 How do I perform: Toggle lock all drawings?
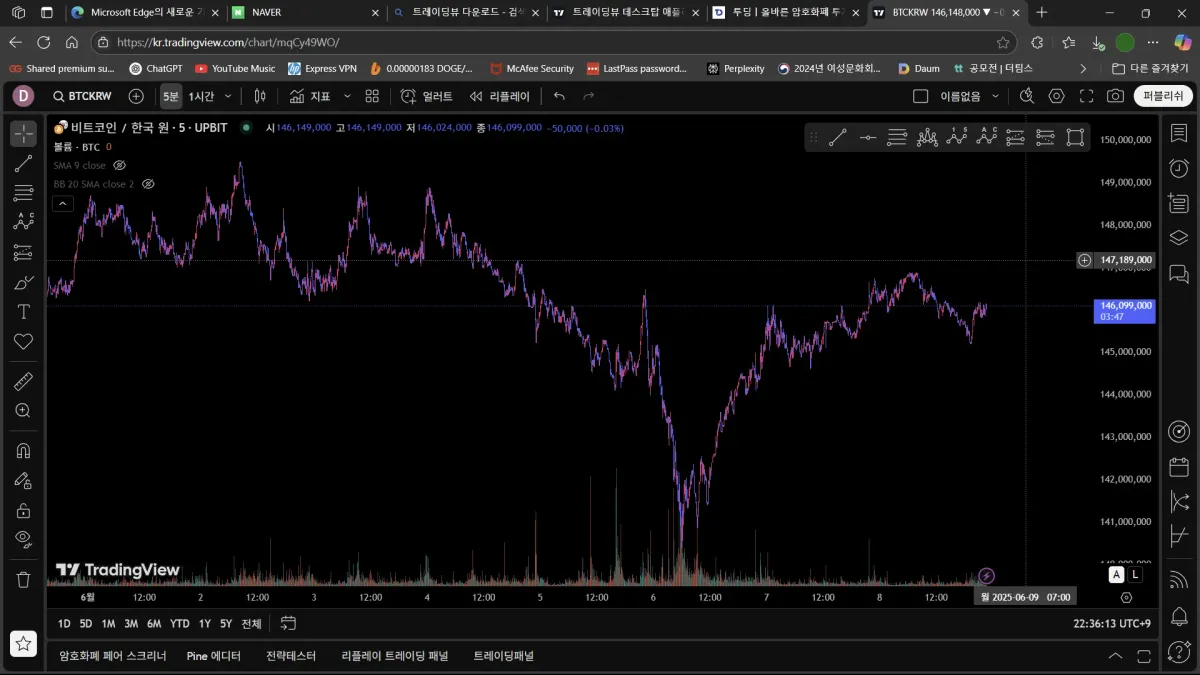[x=24, y=510]
